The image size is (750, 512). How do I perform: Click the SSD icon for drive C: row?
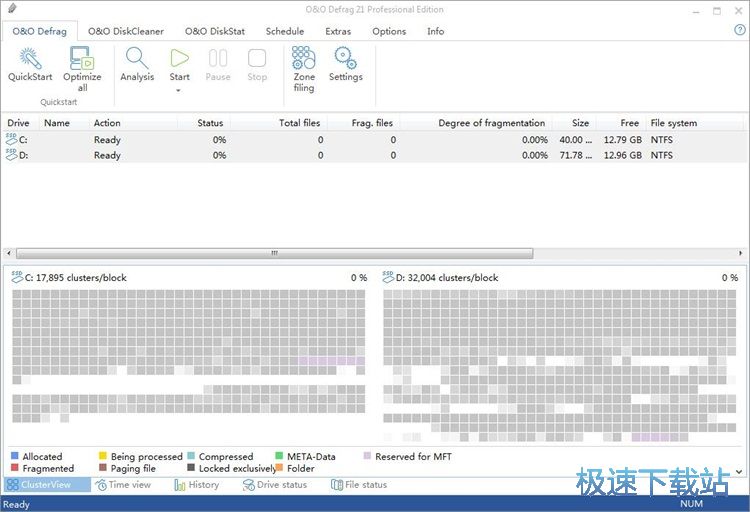(x=11, y=139)
